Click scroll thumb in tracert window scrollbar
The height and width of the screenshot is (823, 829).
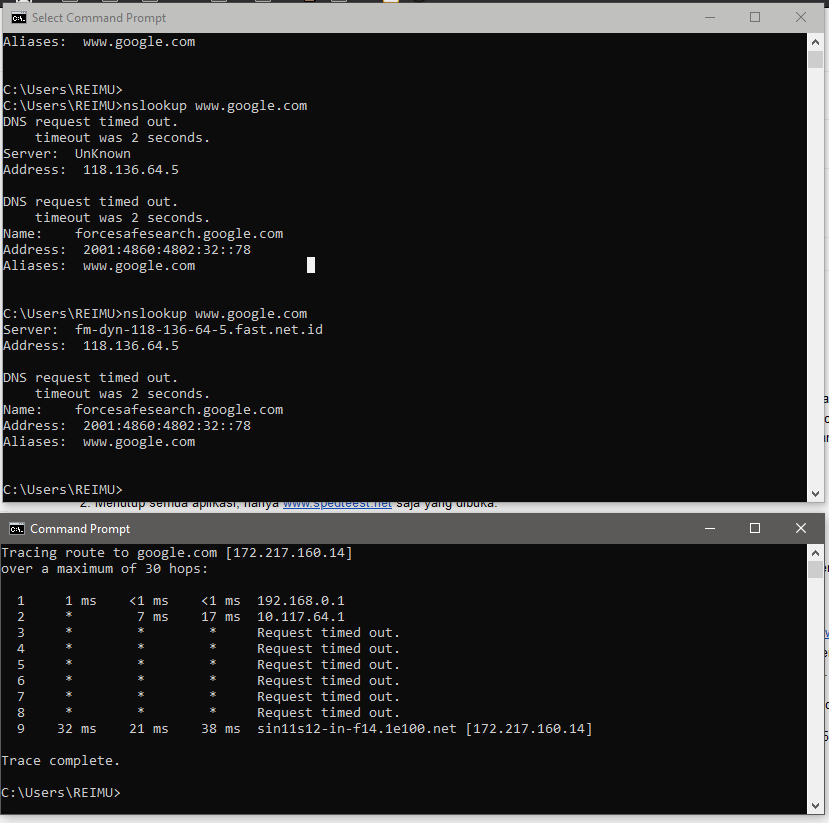(815, 569)
